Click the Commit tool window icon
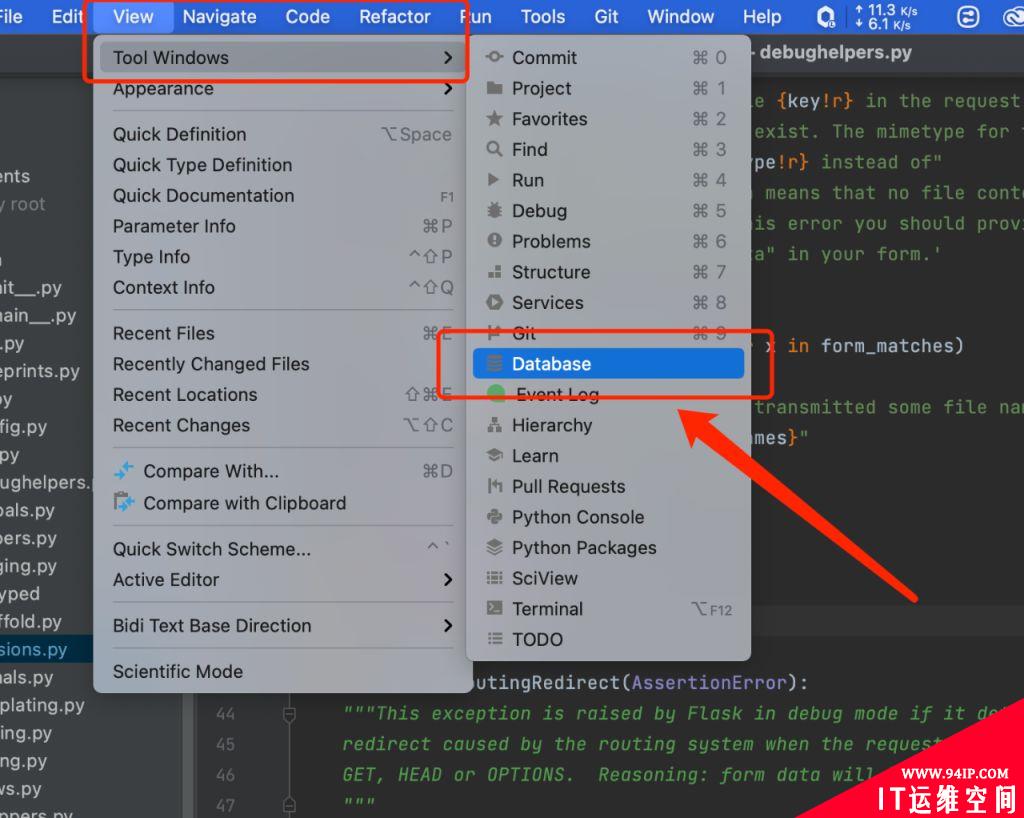Image resolution: width=1024 pixels, height=818 pixels. [x=494, y=57]
